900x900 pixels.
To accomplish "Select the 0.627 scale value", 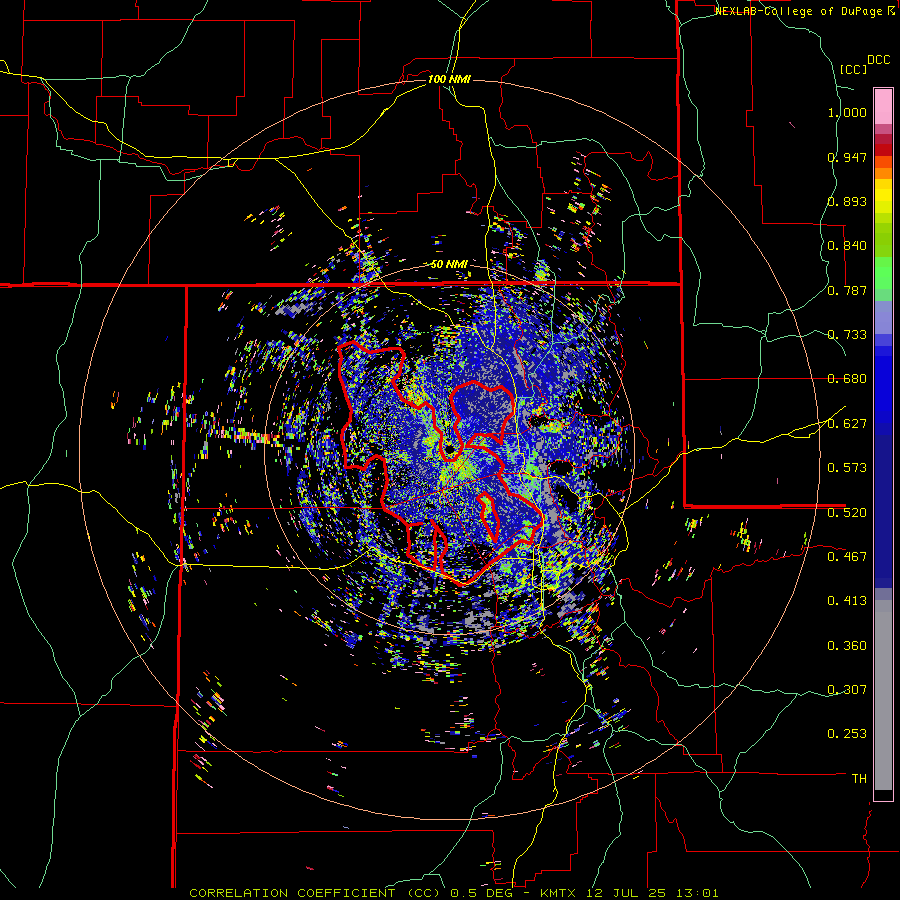I will [847, 424].
